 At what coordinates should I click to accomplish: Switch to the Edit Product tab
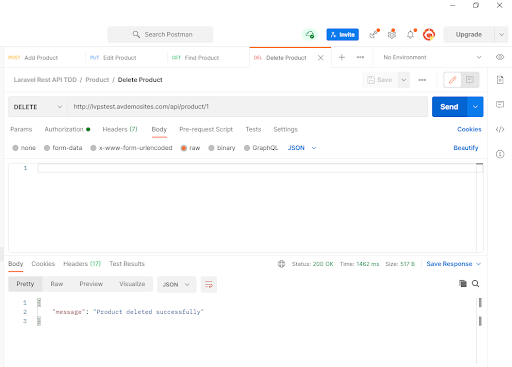click(x=113, y=58)
